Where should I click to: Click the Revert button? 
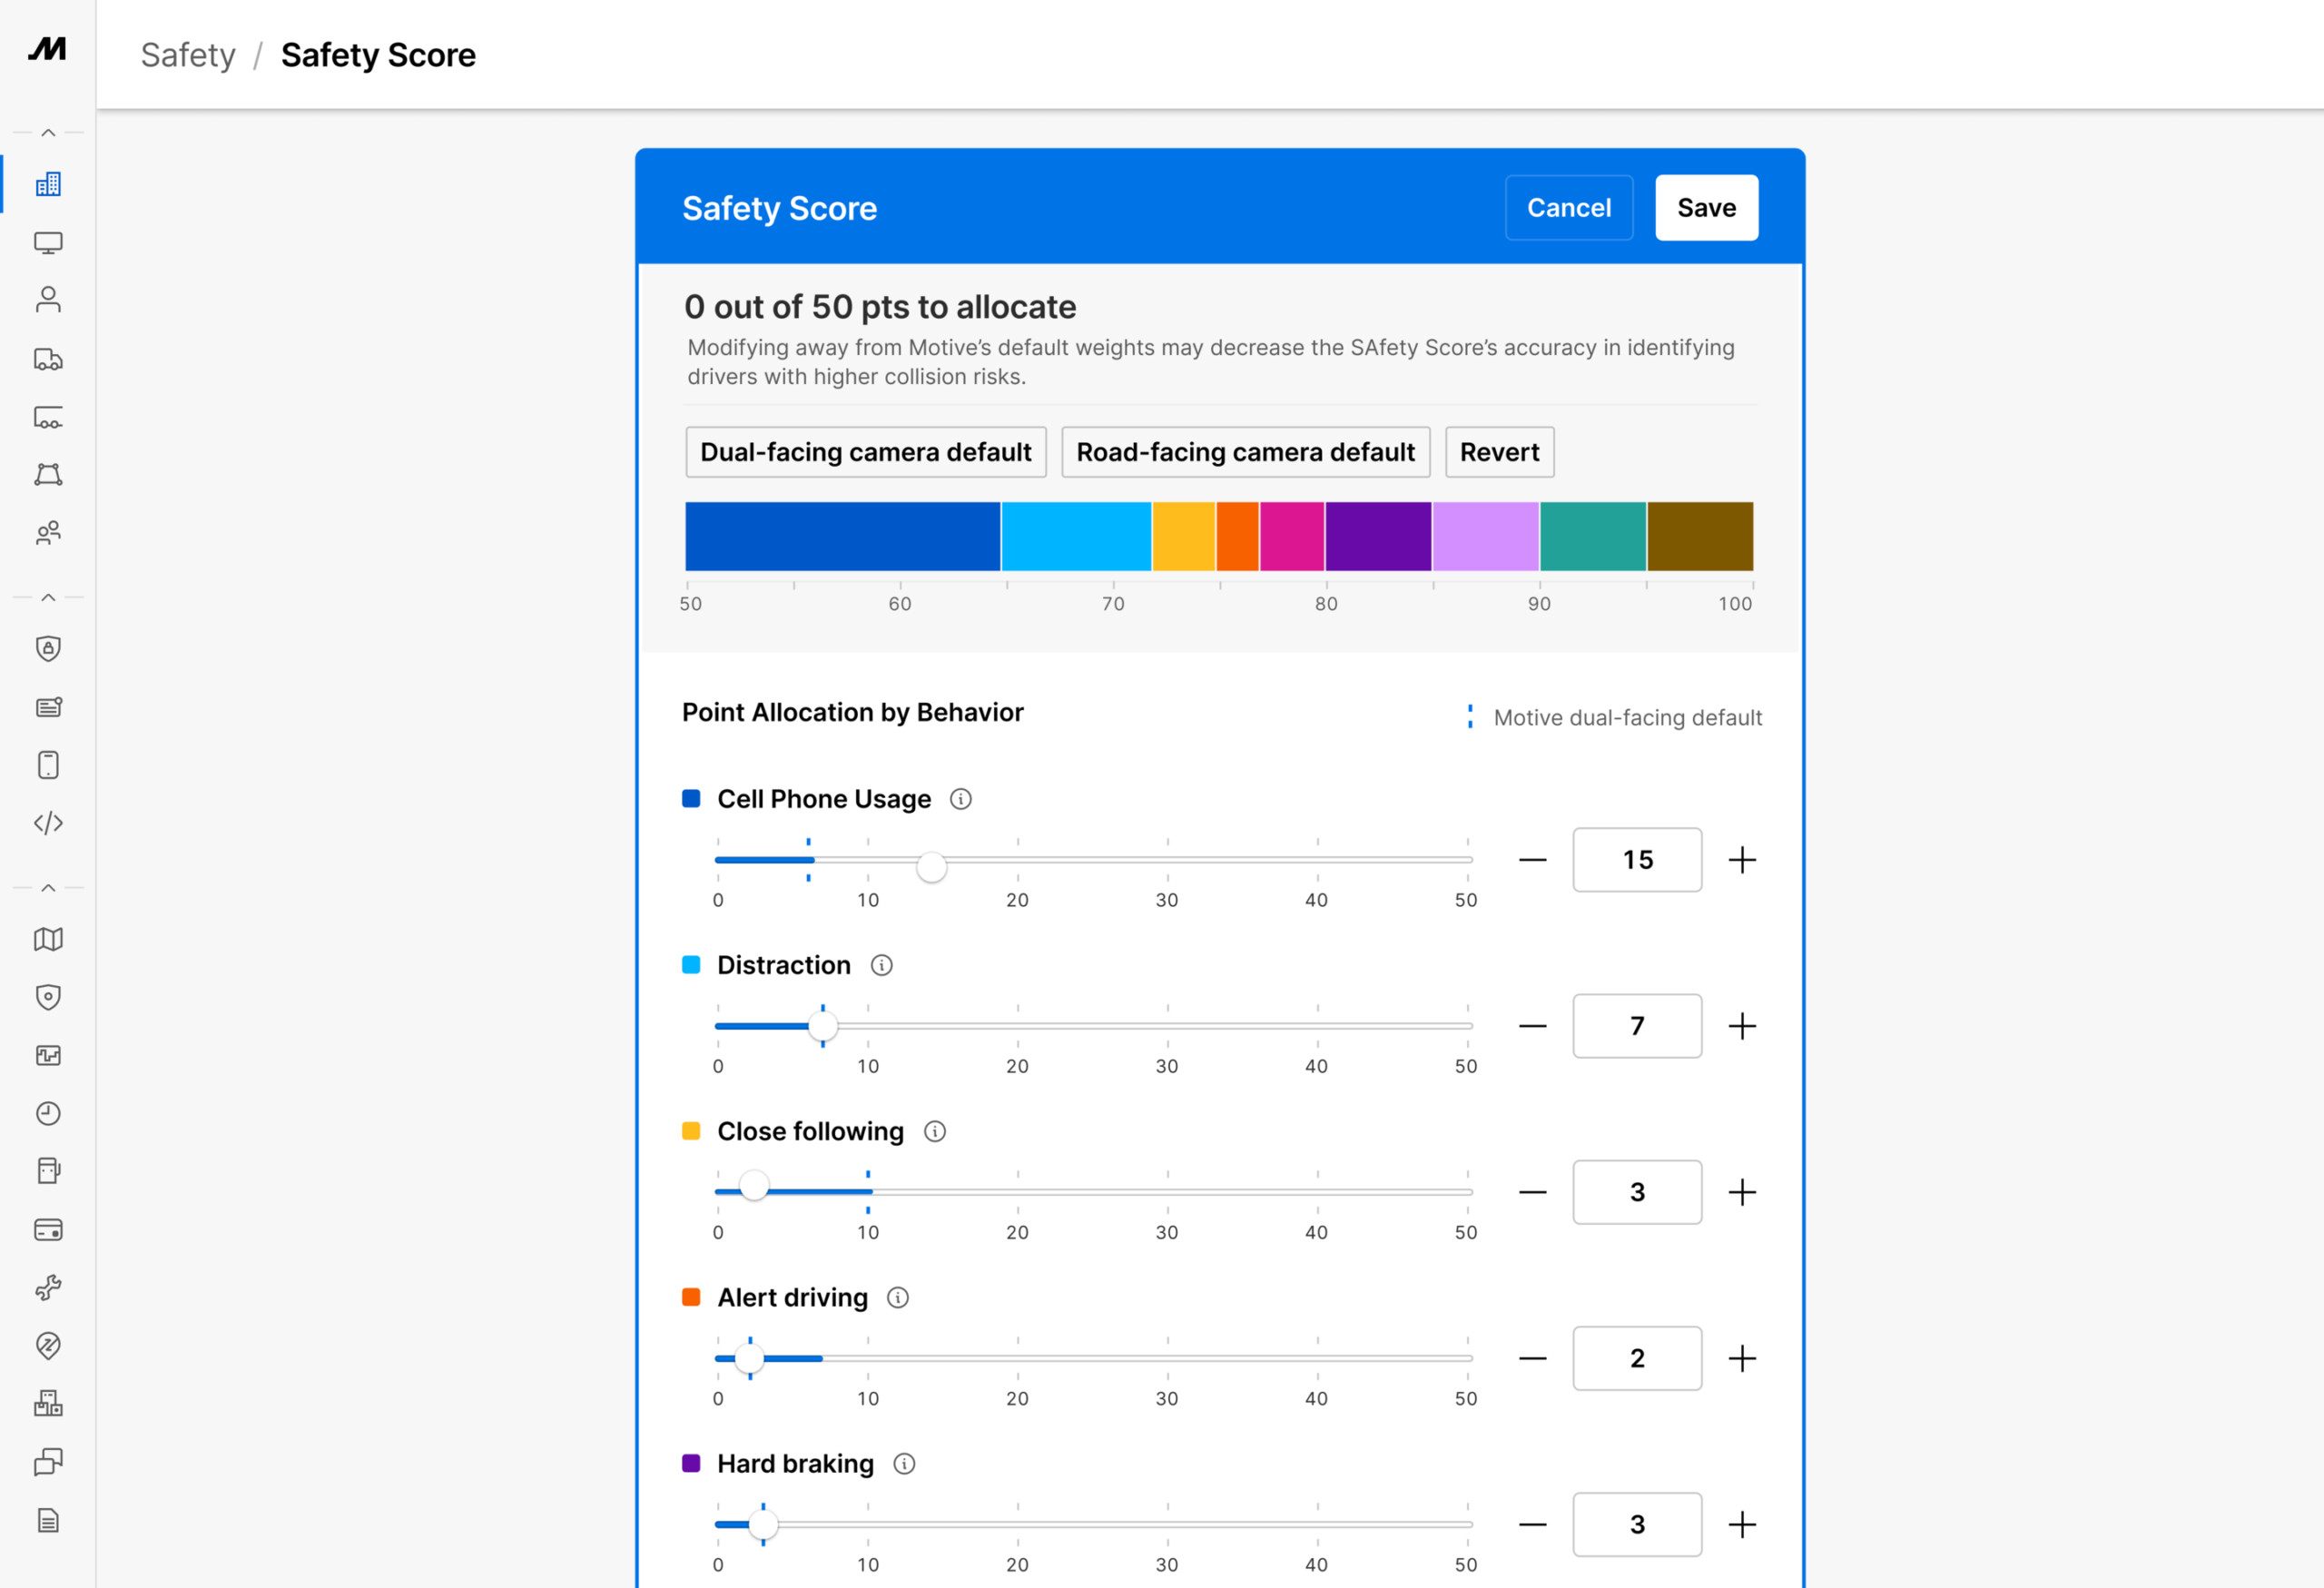pos(1498,452)
